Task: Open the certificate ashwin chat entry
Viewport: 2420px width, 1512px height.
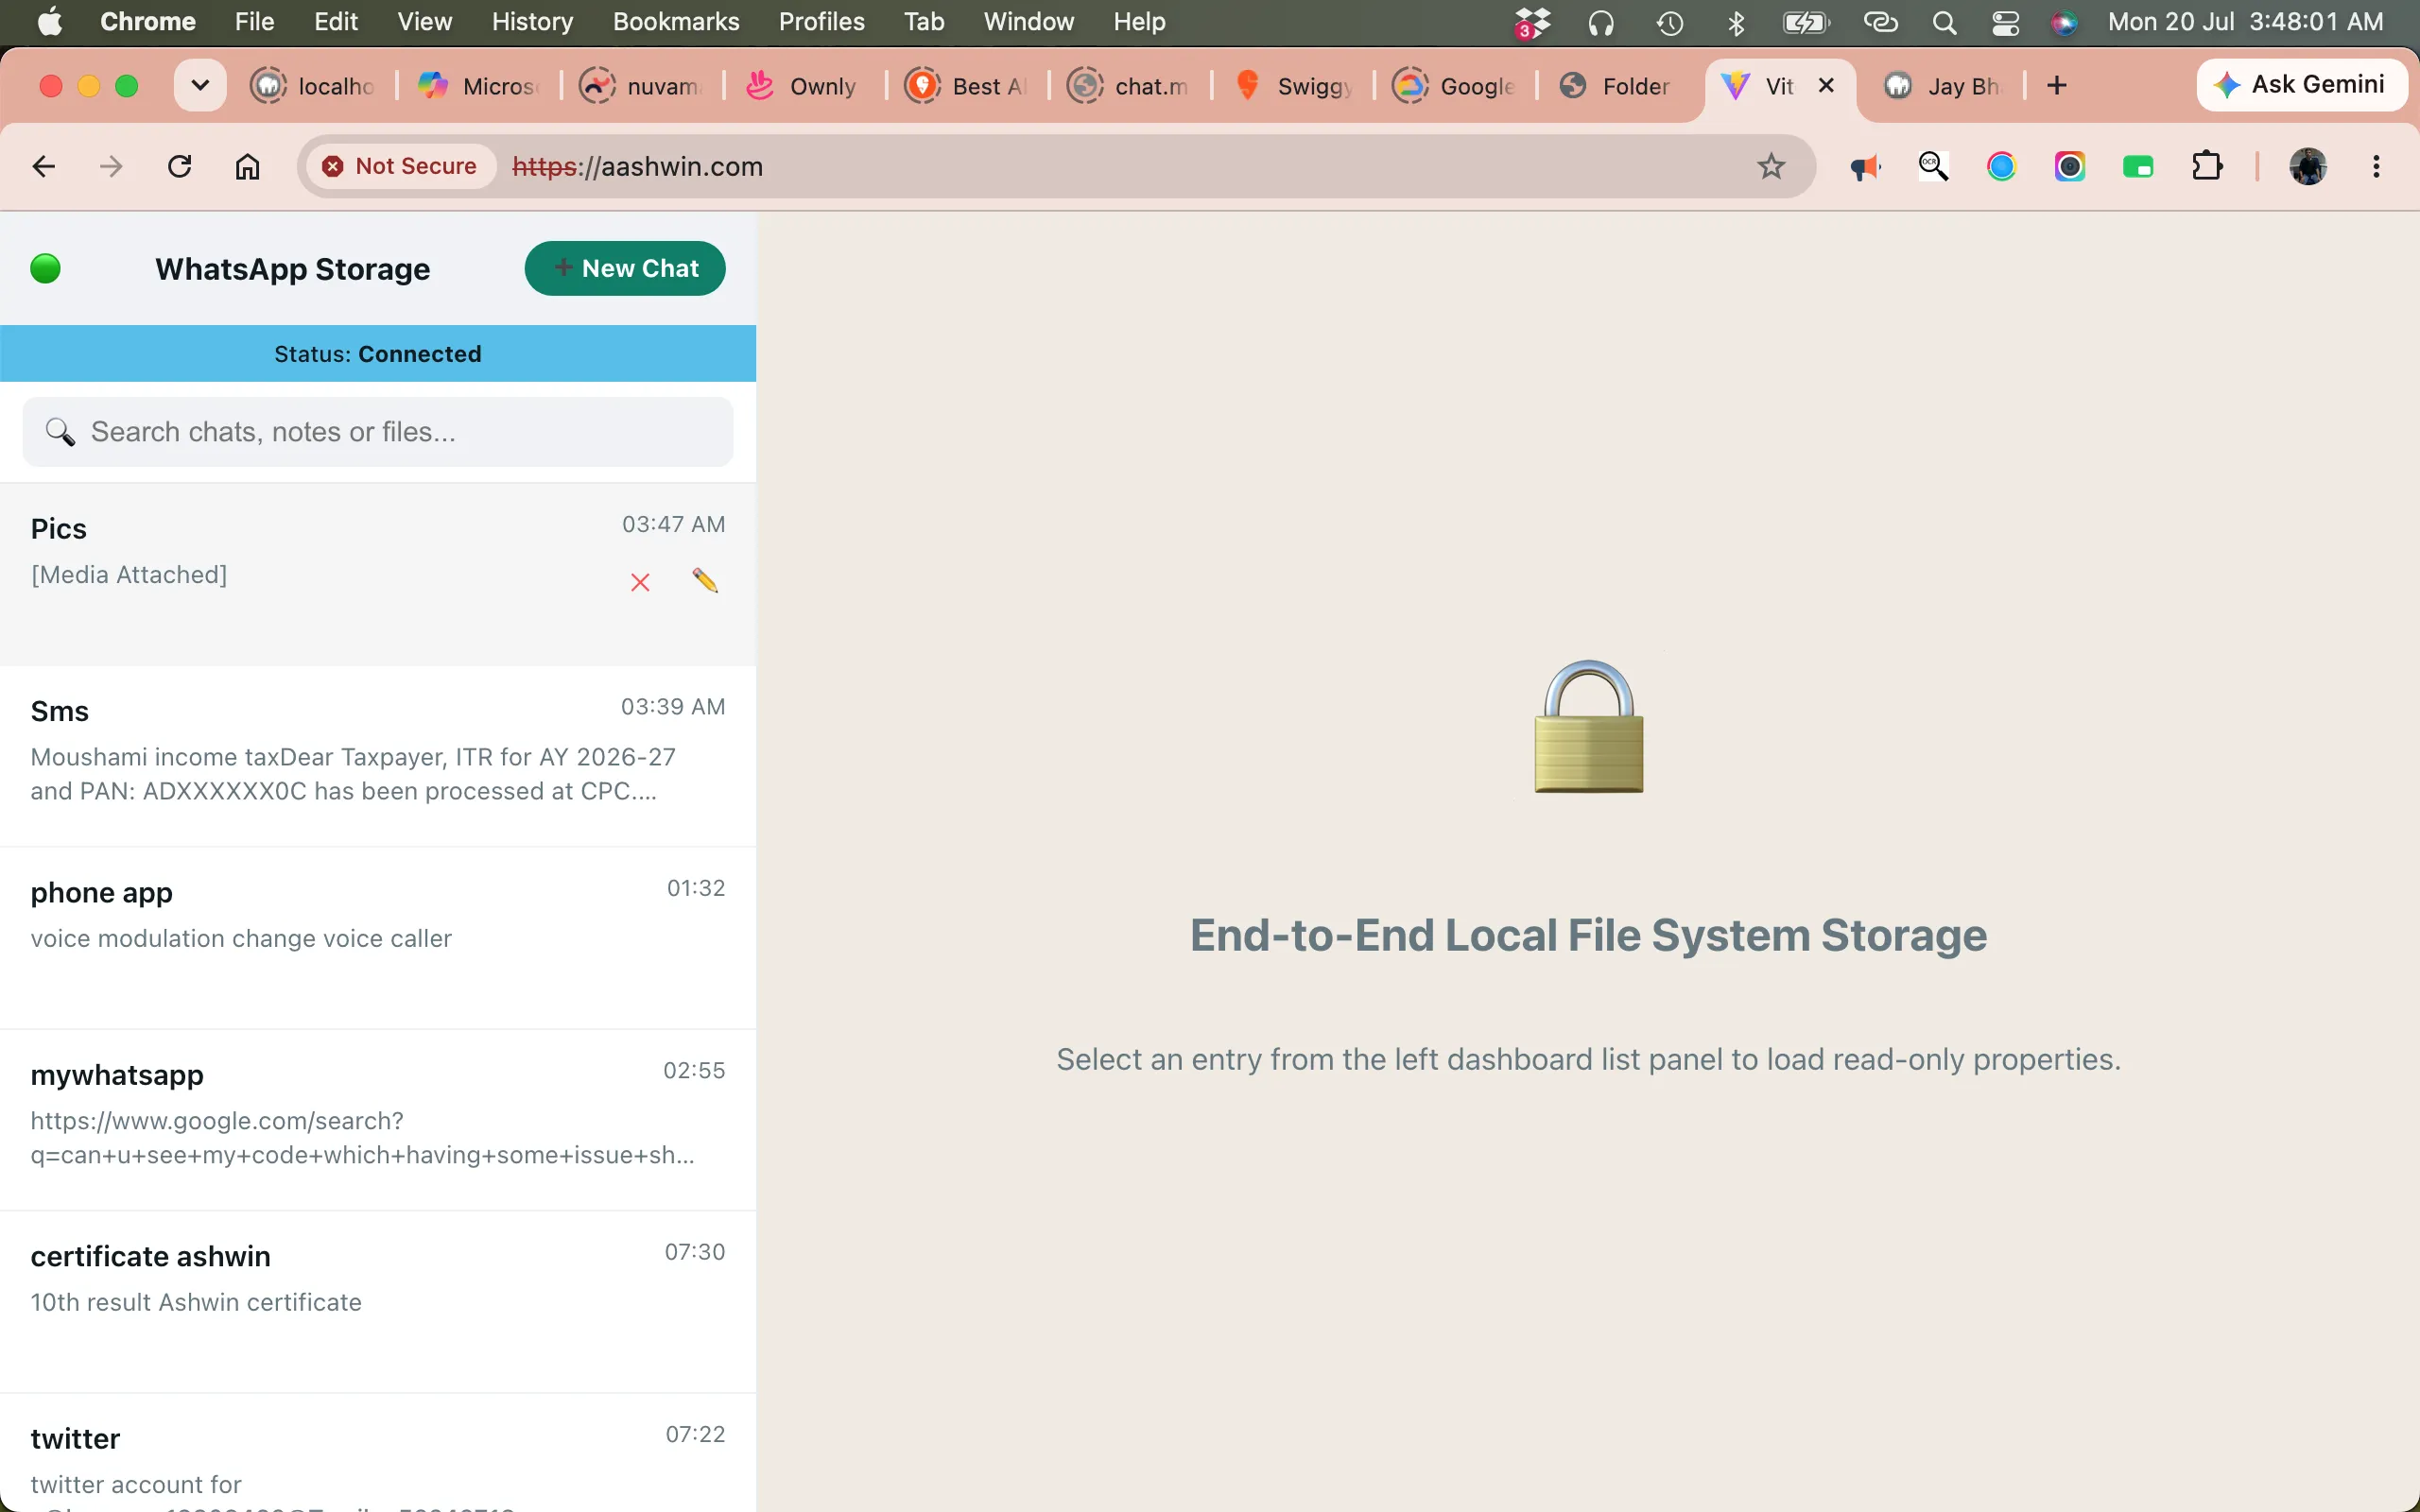Action: pyautogui.click(x=378, y=1302)
